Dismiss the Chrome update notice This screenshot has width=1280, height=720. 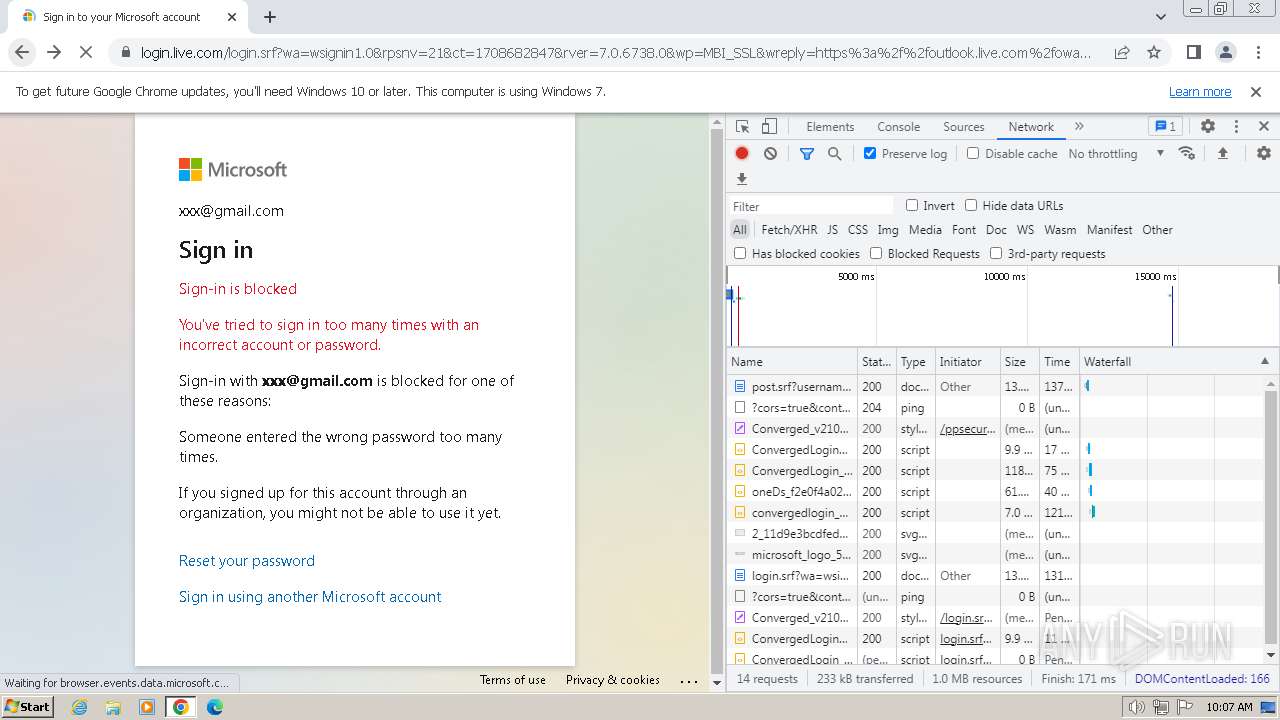tap(1256, 92)
